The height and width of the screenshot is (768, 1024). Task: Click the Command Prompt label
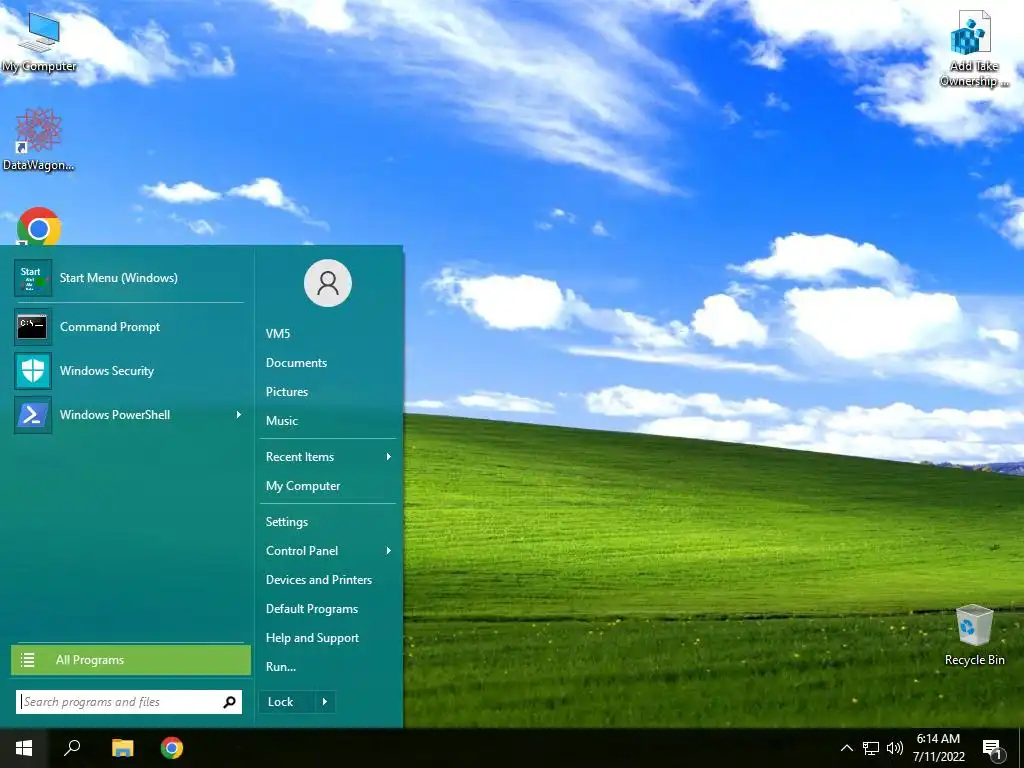pyautogui.click(x=110, y=327)
